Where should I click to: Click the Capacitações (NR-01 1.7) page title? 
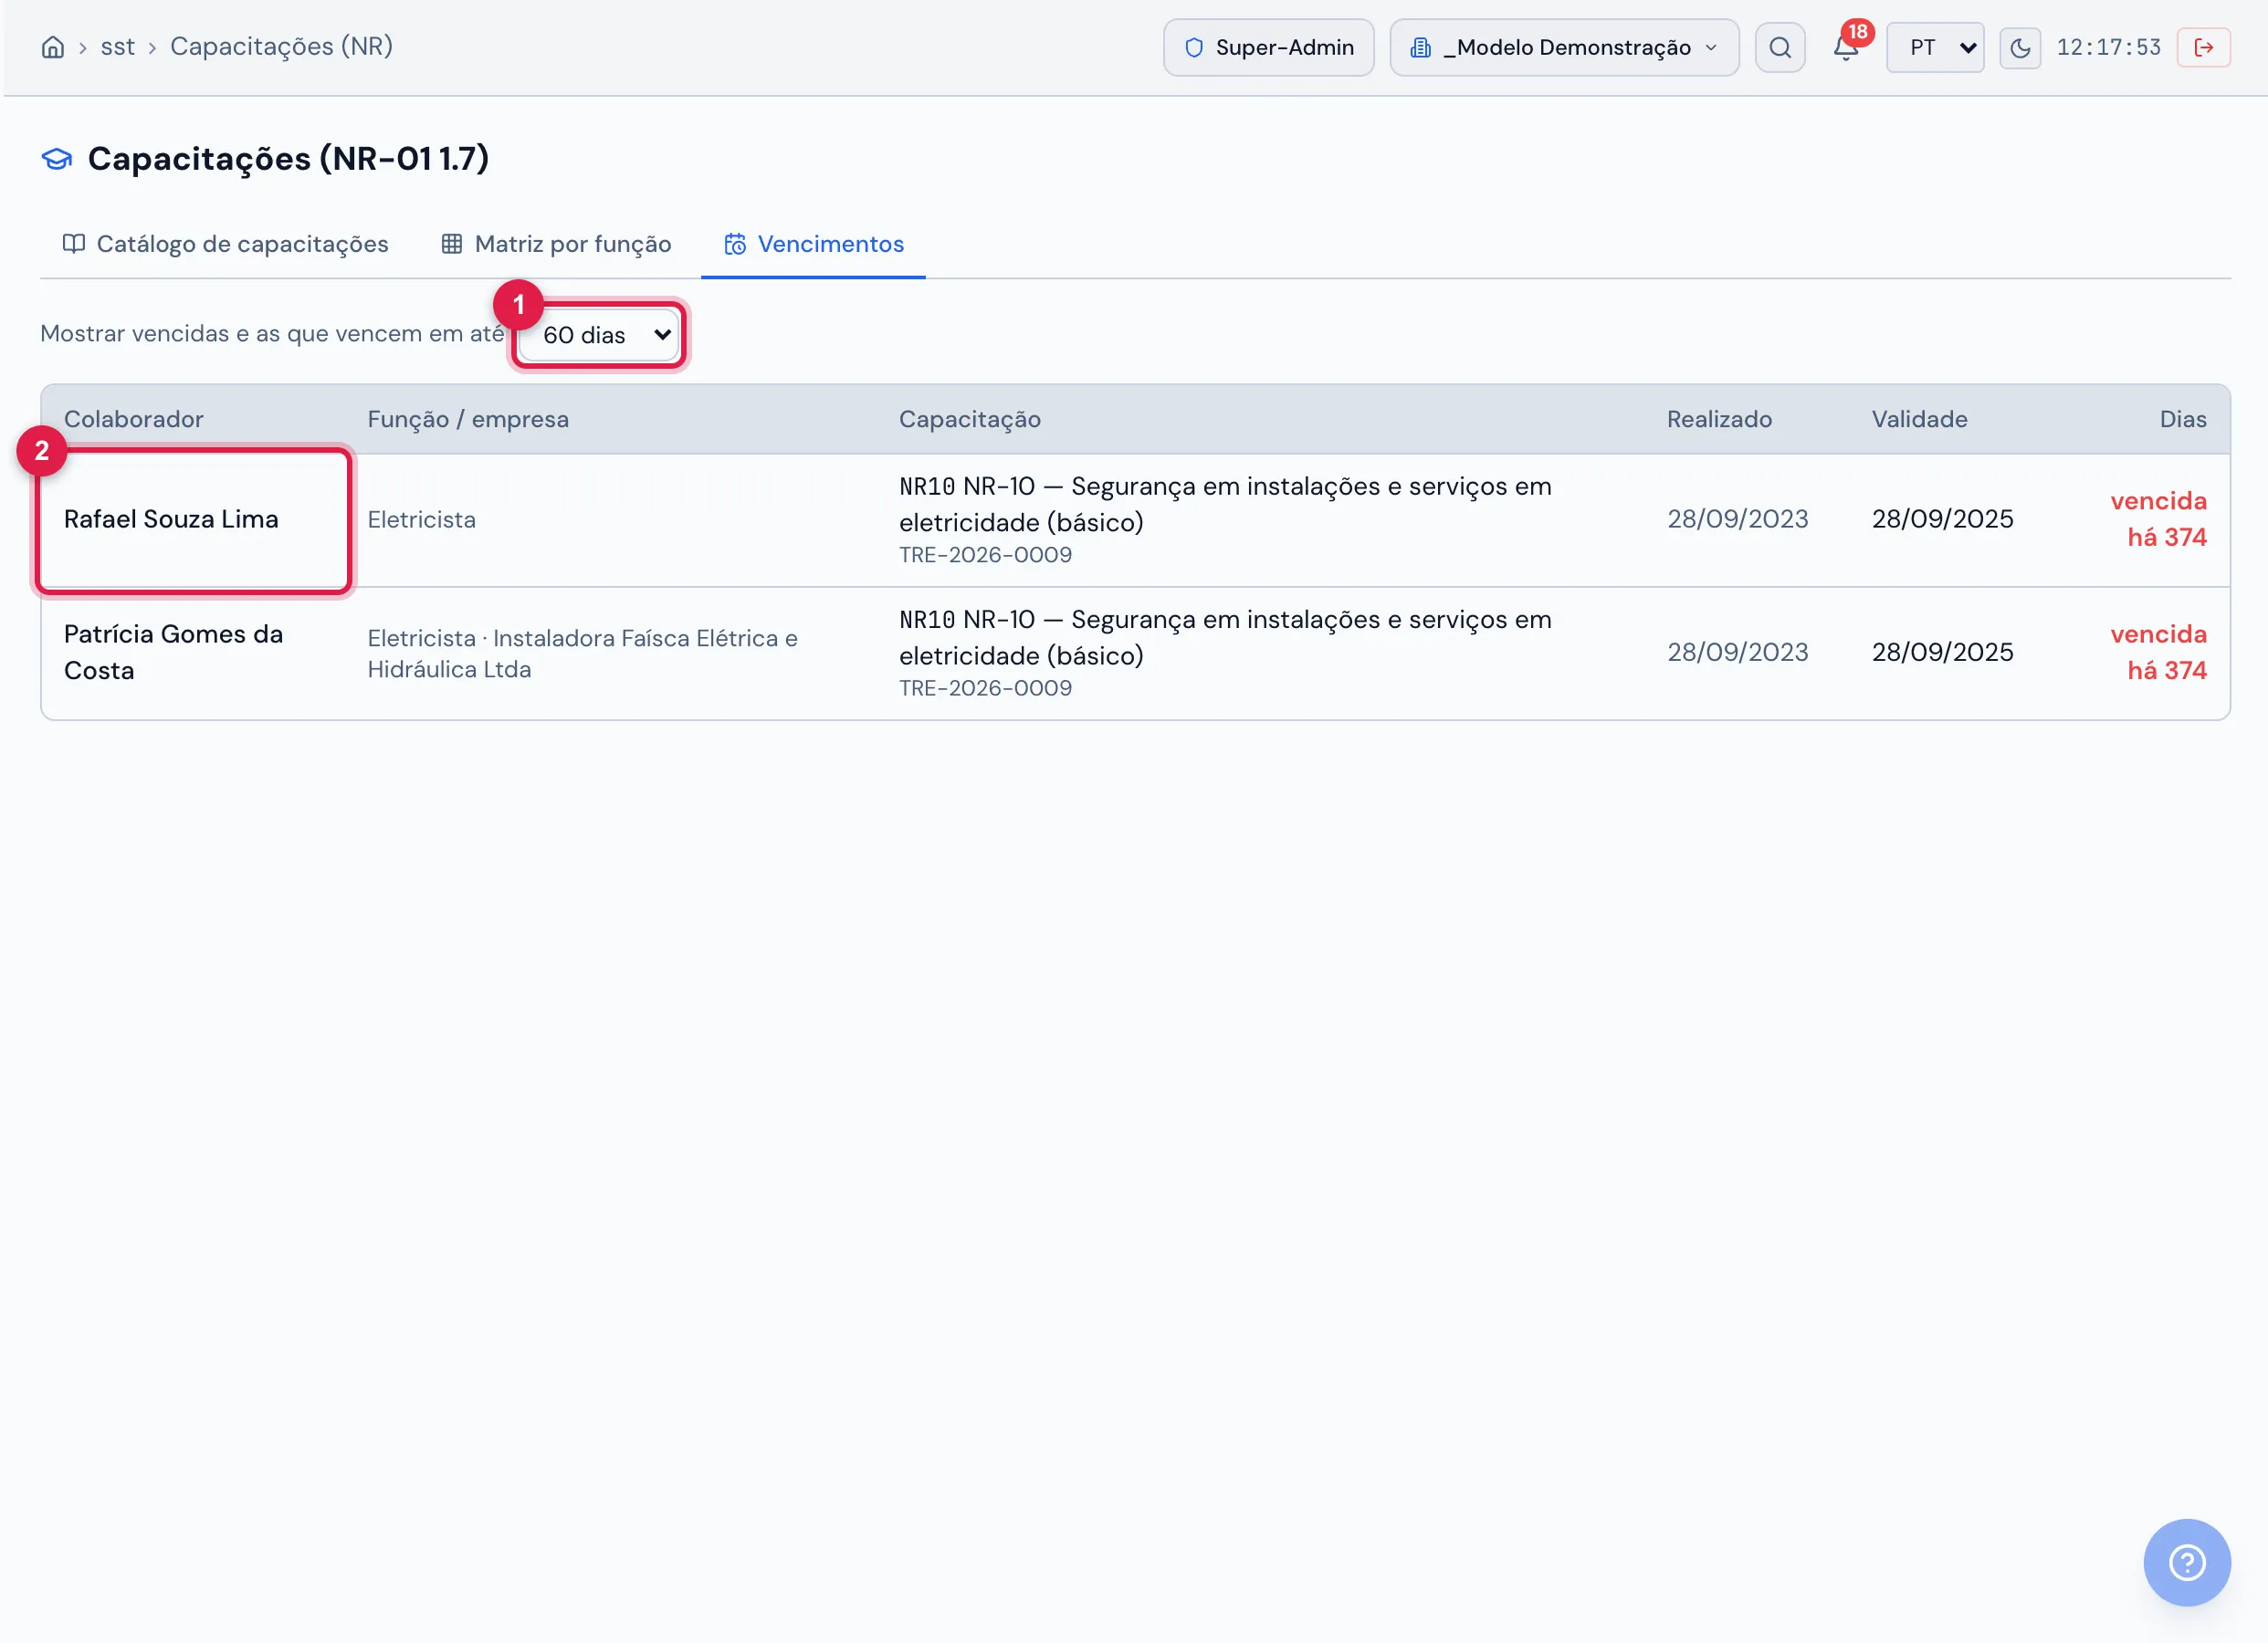coord(288,158)
